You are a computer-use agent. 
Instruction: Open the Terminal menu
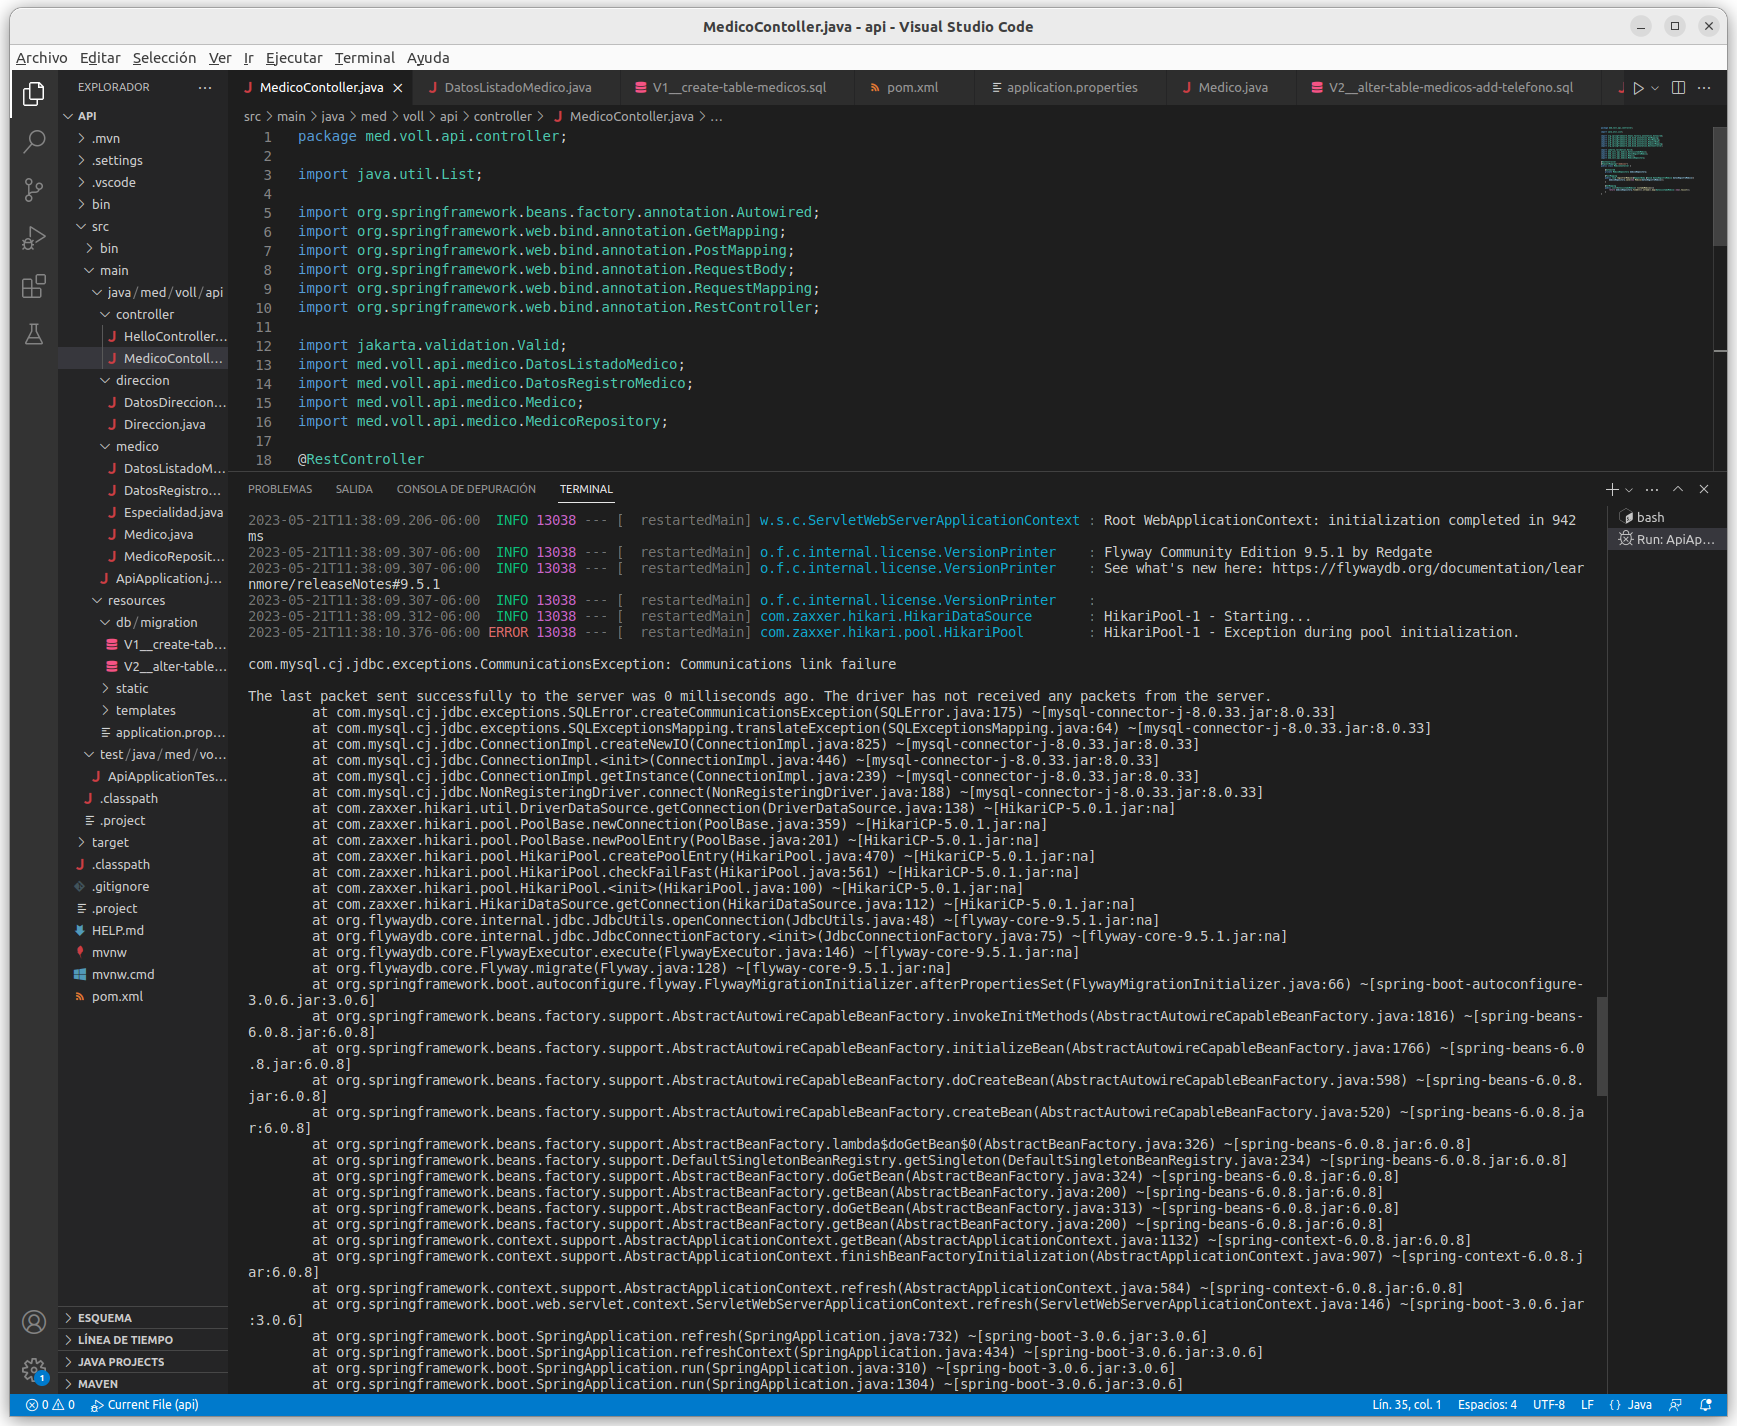[364, 58]
